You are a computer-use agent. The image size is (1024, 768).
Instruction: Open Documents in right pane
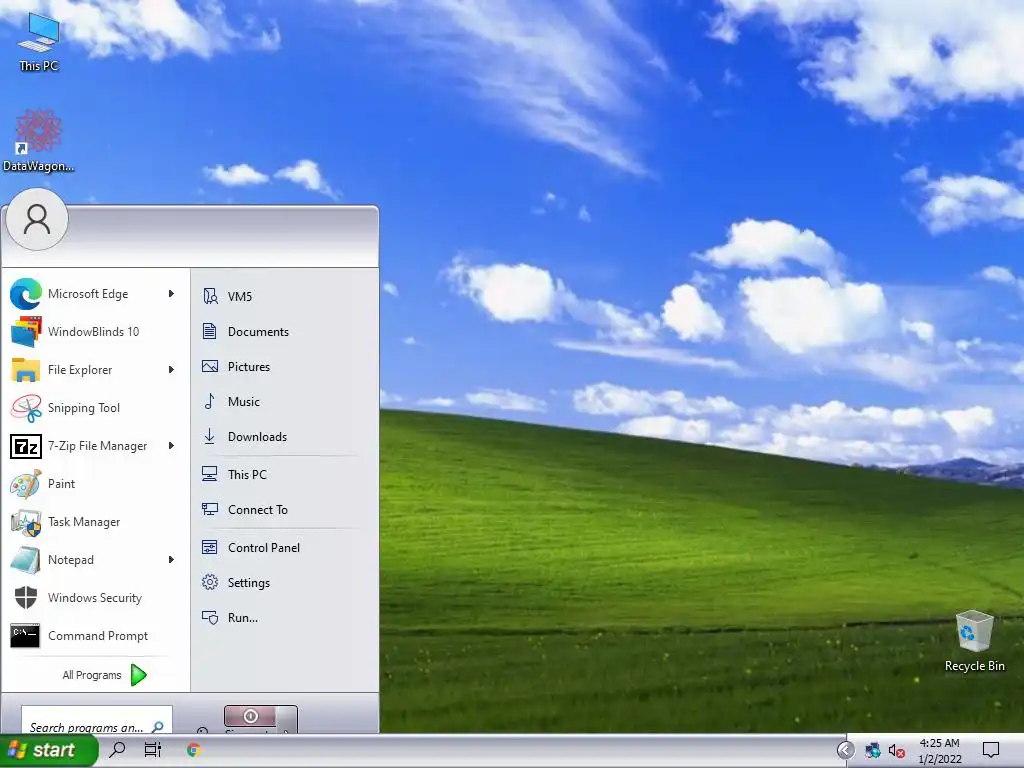(280, 332)
